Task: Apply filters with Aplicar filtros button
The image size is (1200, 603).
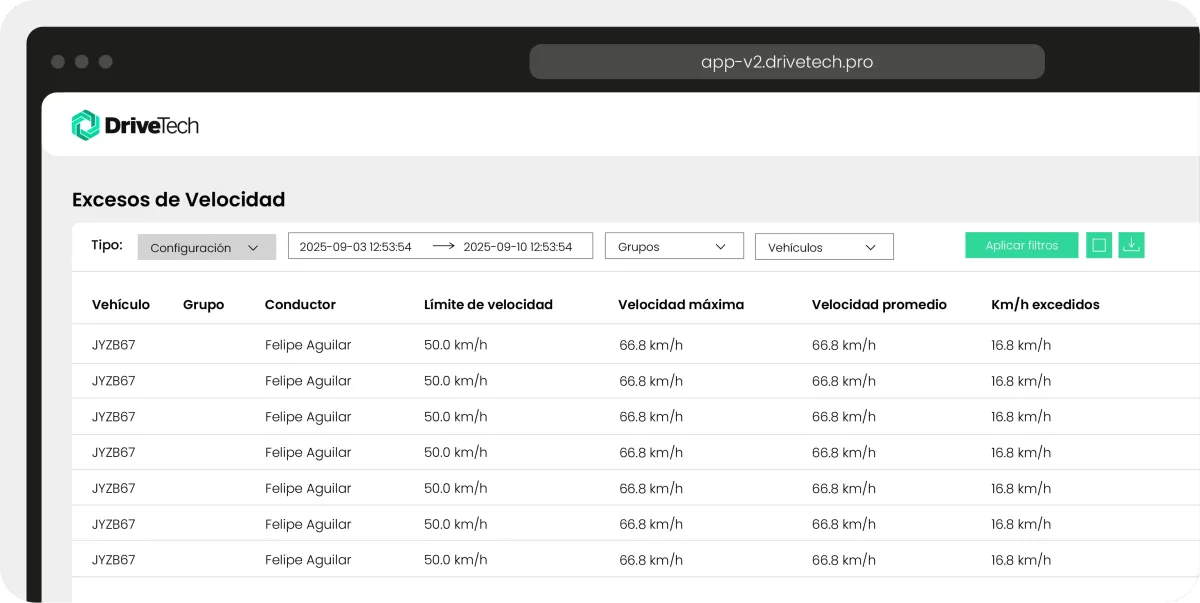Action: tap(1022, 245)
